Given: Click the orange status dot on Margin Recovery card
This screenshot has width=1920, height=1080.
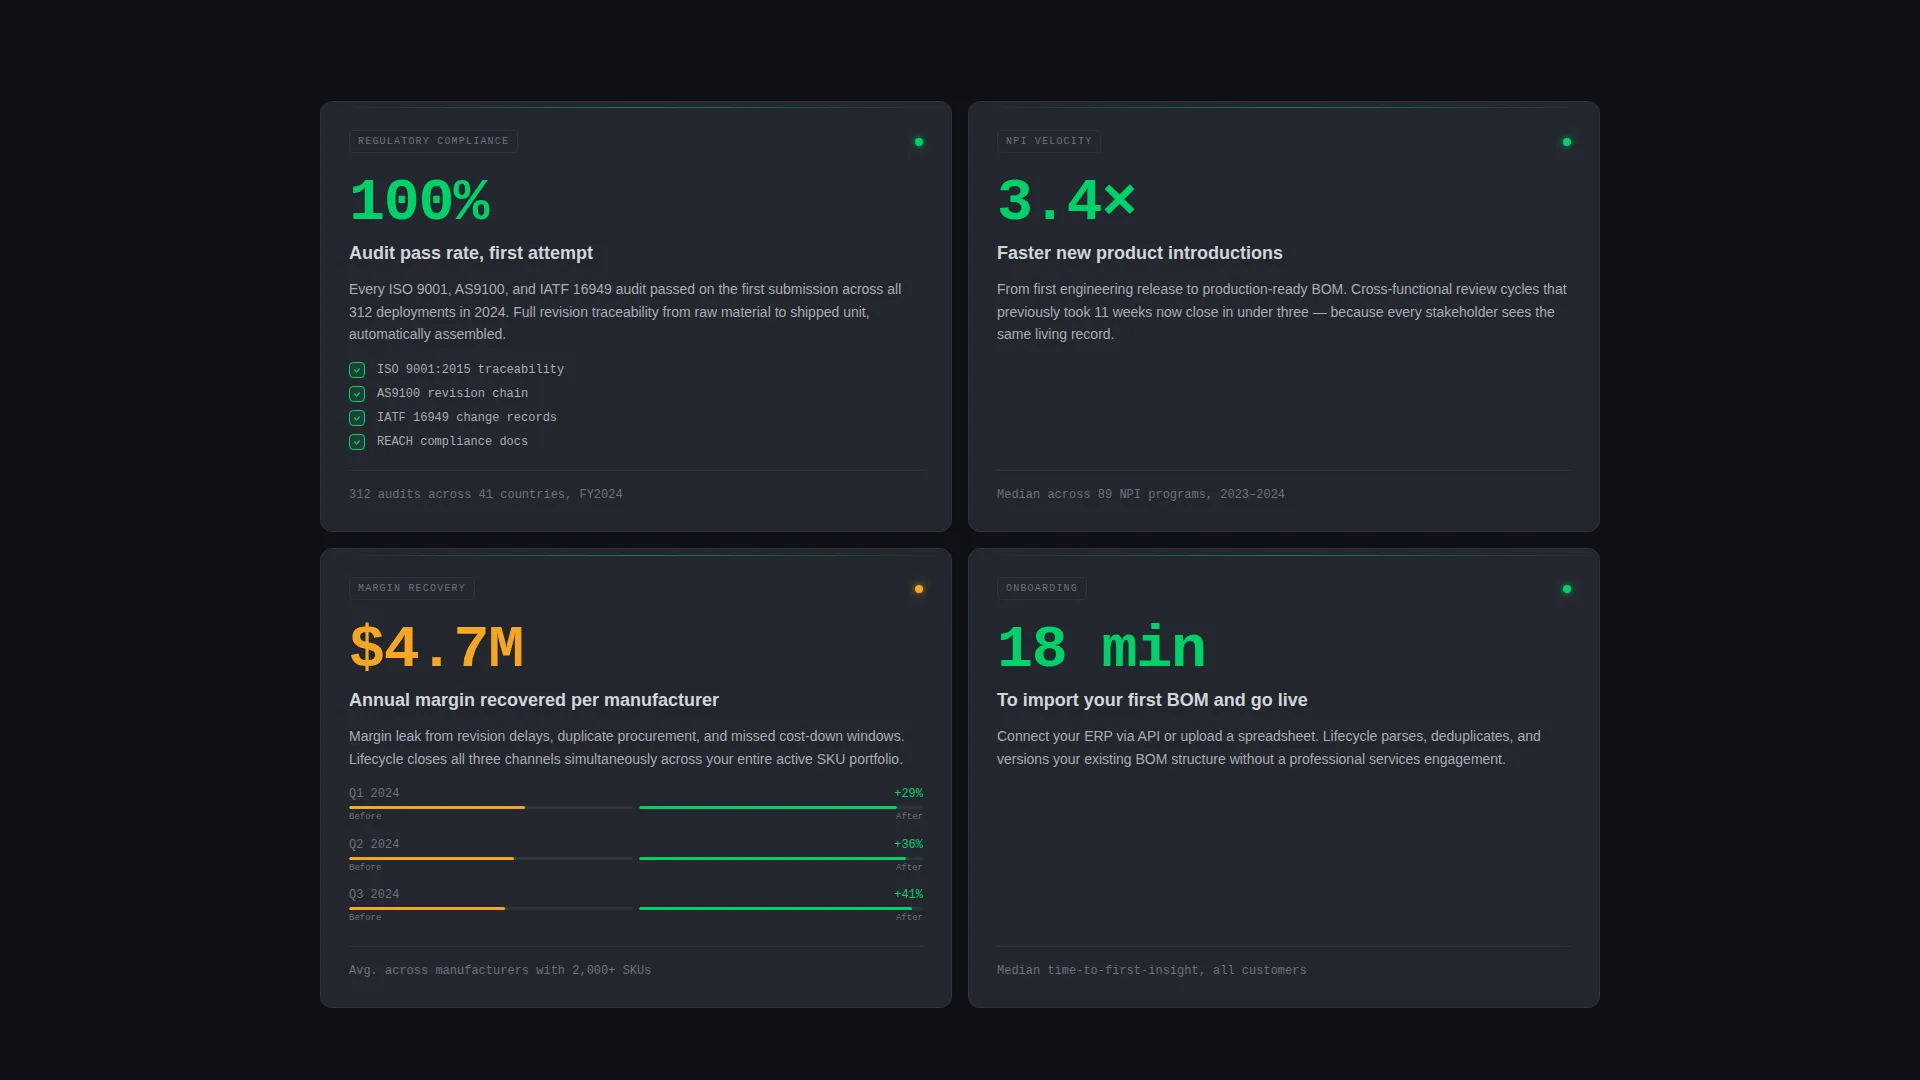Looking at the screenshot, I should pyautogui.click(x=919, y=589).
